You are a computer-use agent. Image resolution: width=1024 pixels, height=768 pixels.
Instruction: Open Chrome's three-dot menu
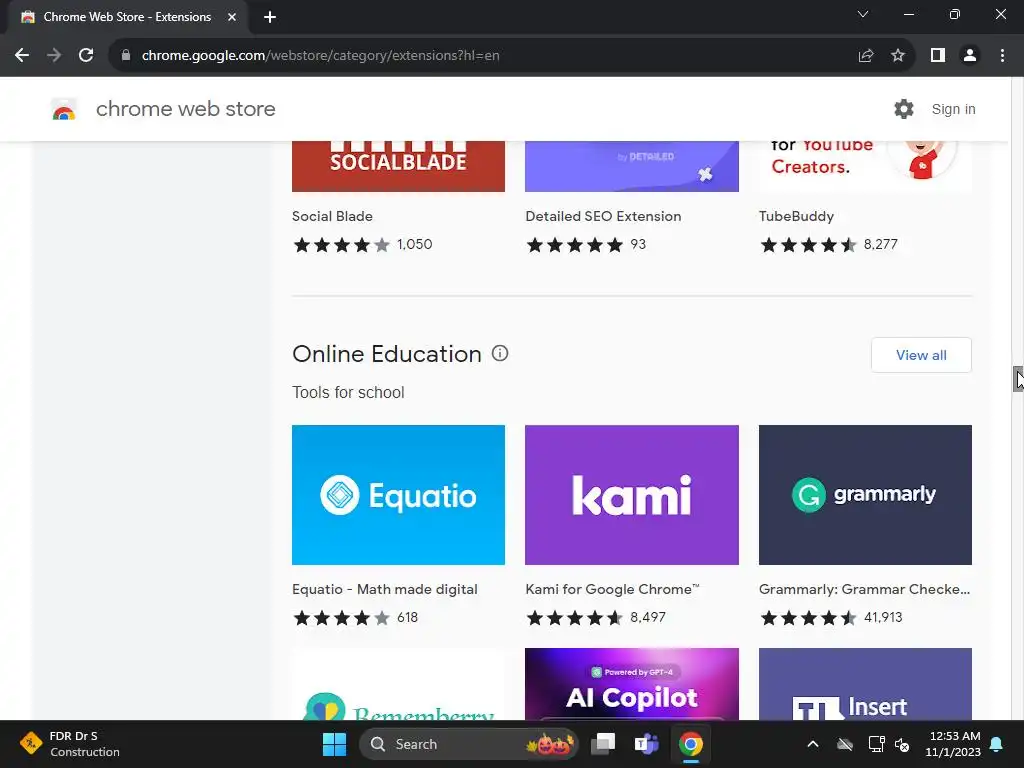click(x=1002, y=56)
